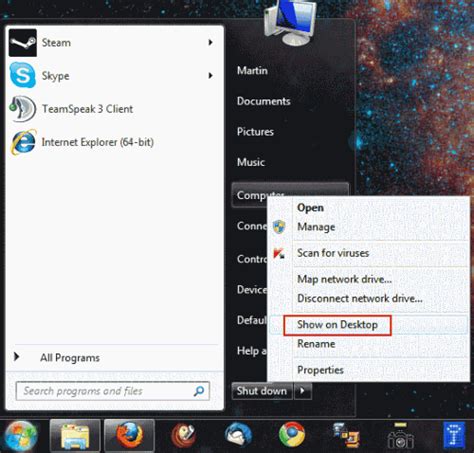Click the Search programs and files box

113,391
